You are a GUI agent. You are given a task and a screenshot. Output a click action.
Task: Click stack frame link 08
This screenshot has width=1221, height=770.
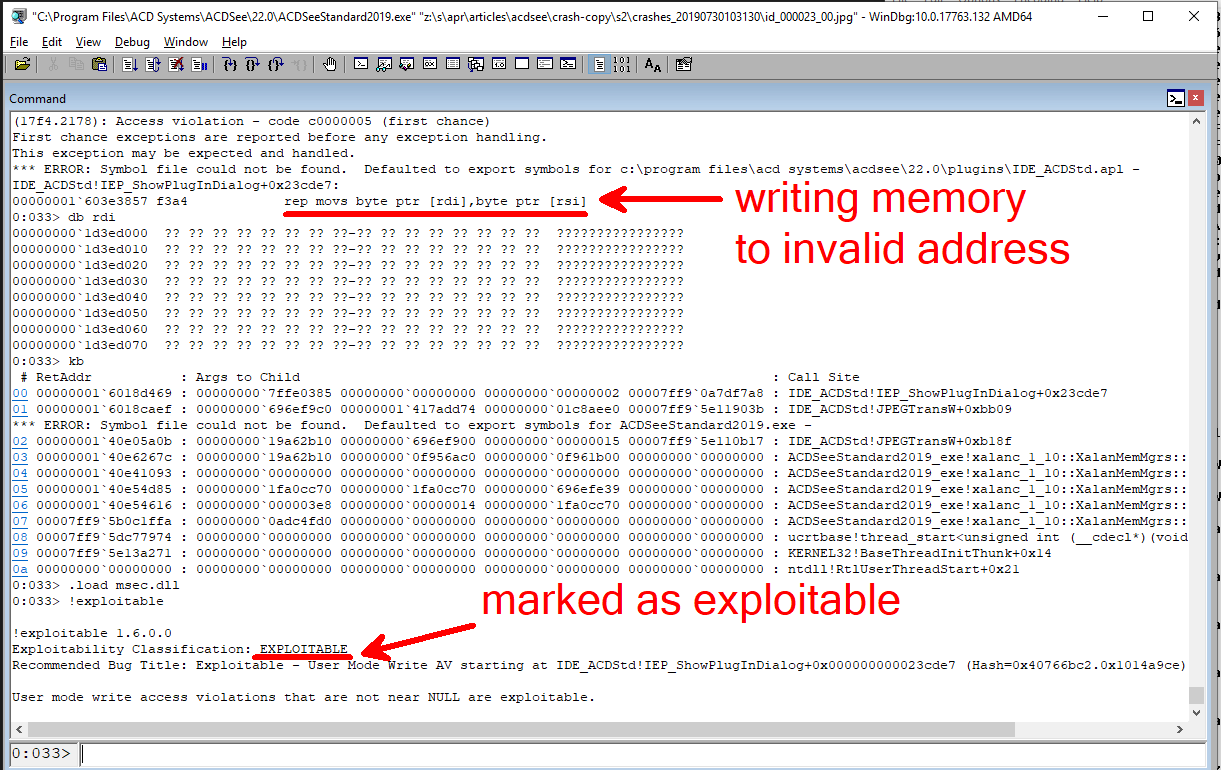[x=20, y=538]
